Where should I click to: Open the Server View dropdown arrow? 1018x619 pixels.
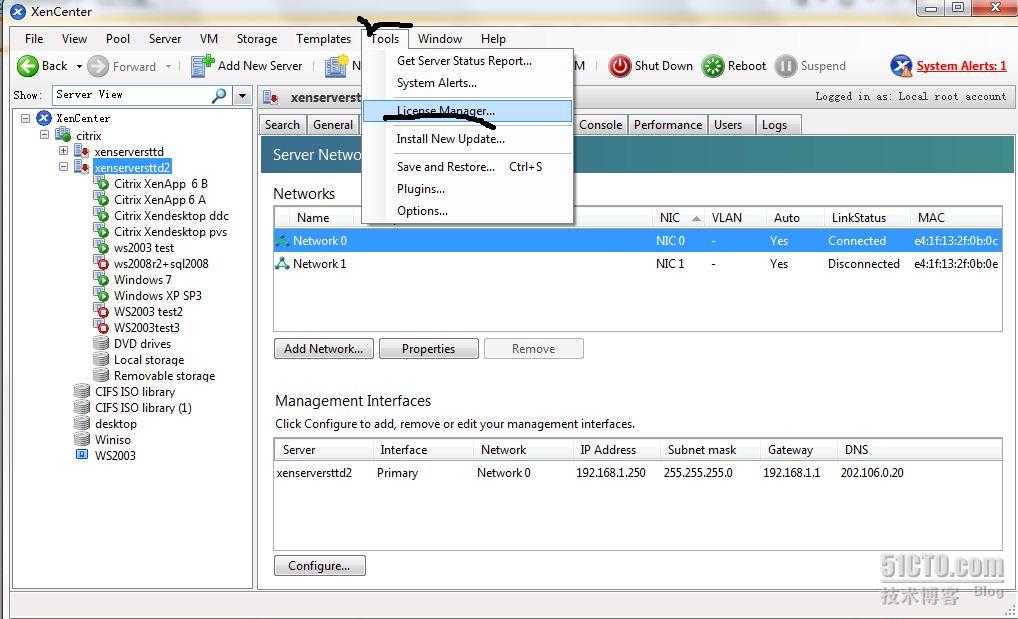(242, 95)
